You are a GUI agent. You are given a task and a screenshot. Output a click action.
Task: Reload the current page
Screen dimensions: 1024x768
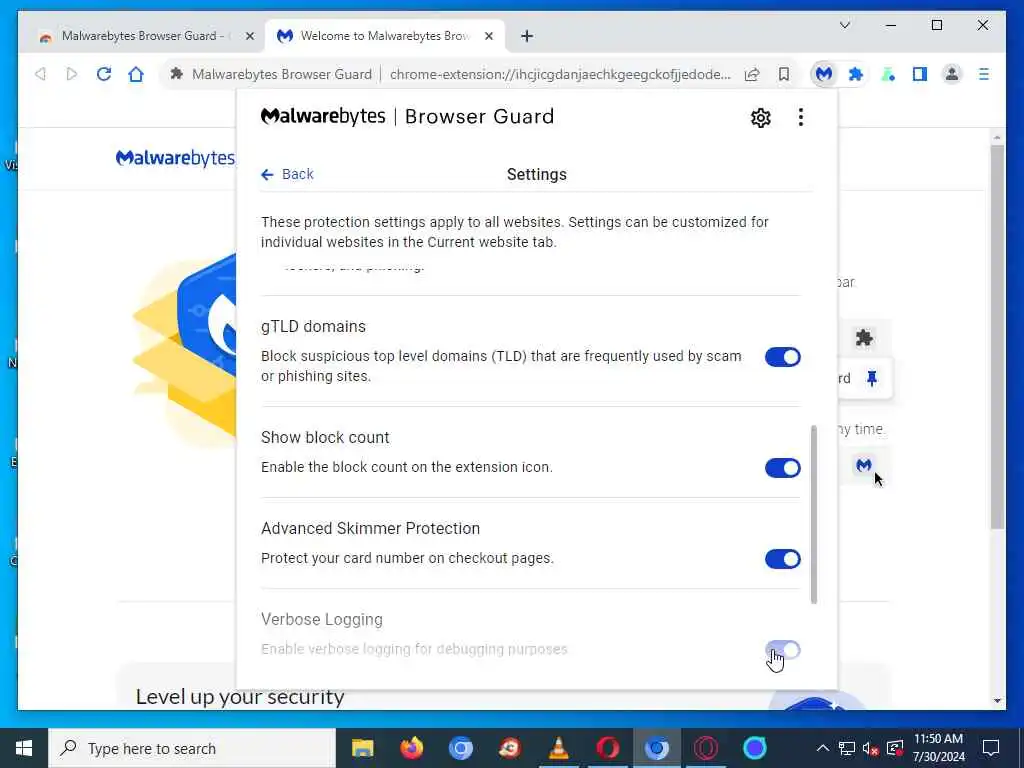(x=104, y=74)
